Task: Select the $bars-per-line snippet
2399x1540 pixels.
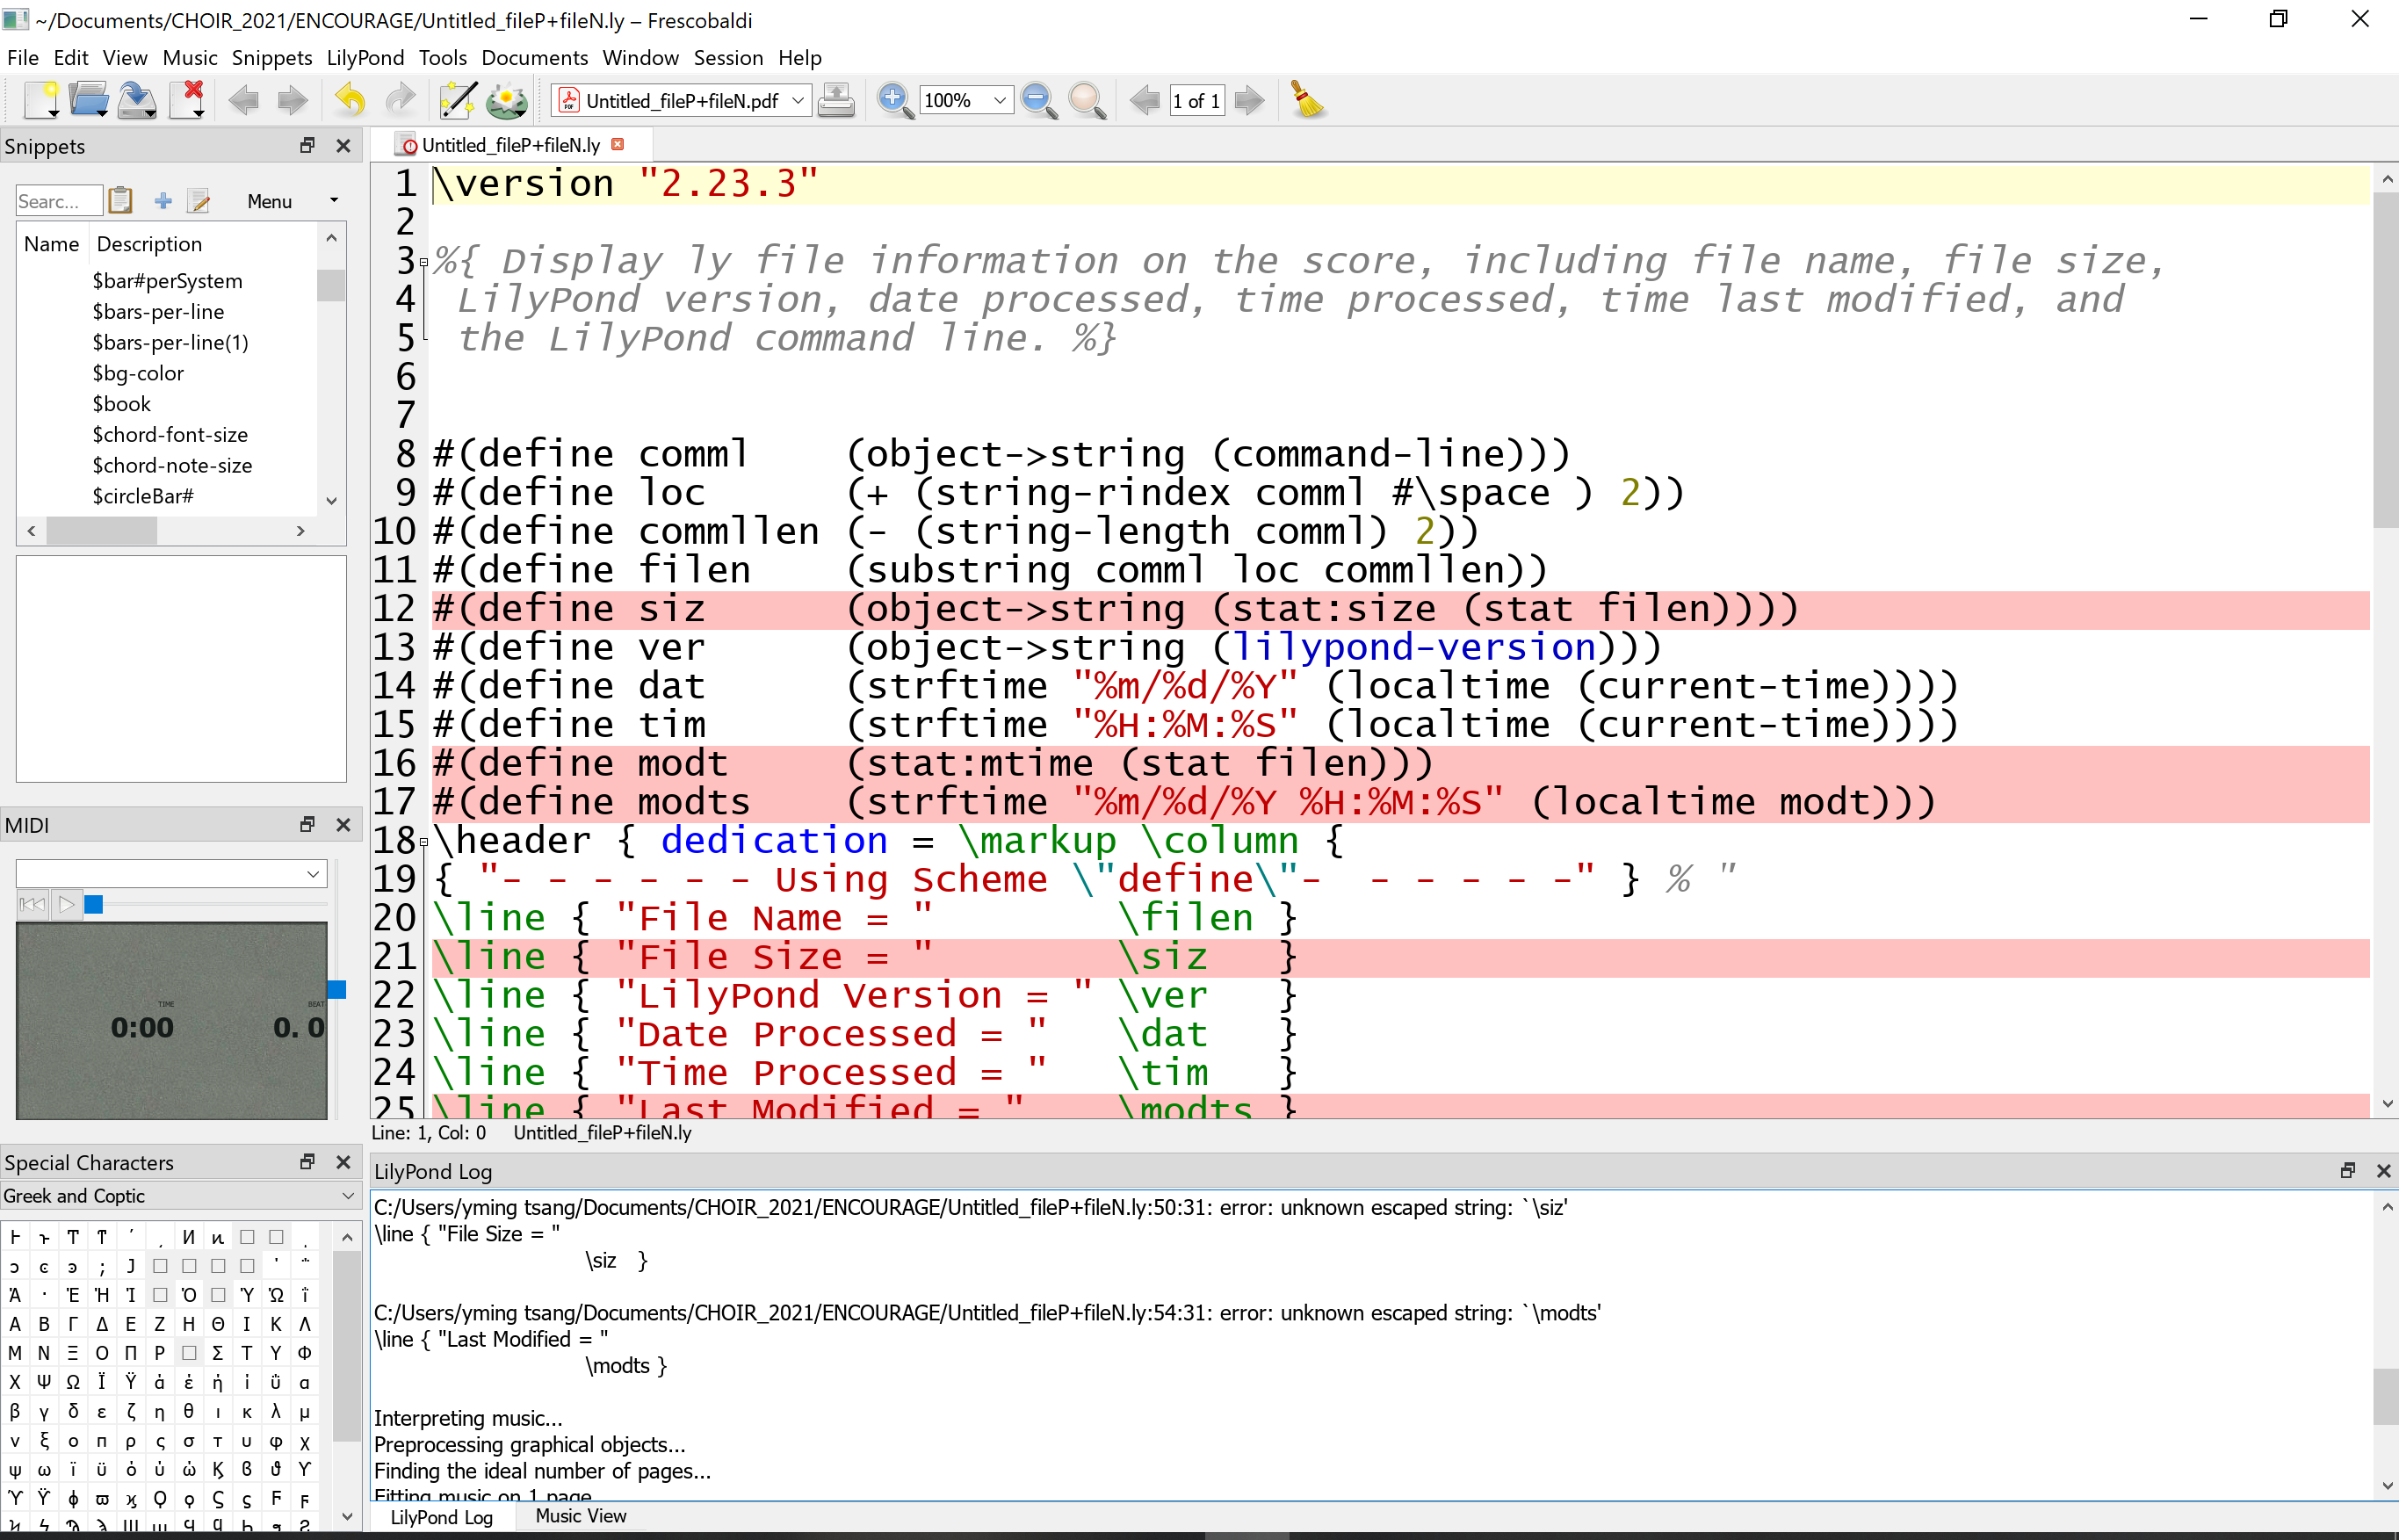Action: tap(158, 311)
